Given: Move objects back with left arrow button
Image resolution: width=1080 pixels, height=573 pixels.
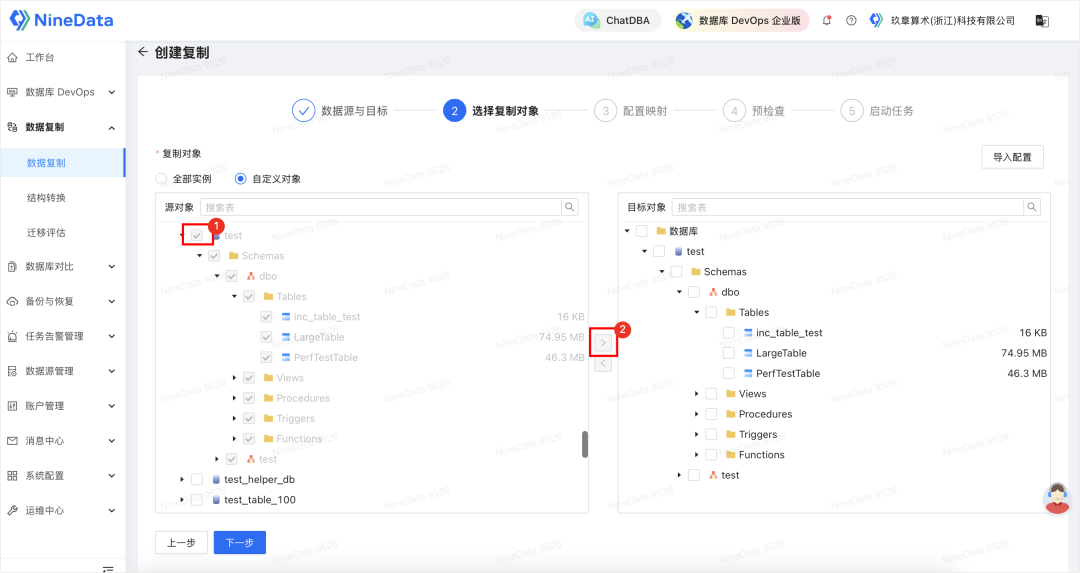Looking at the screenshot, I should [603, 364].
